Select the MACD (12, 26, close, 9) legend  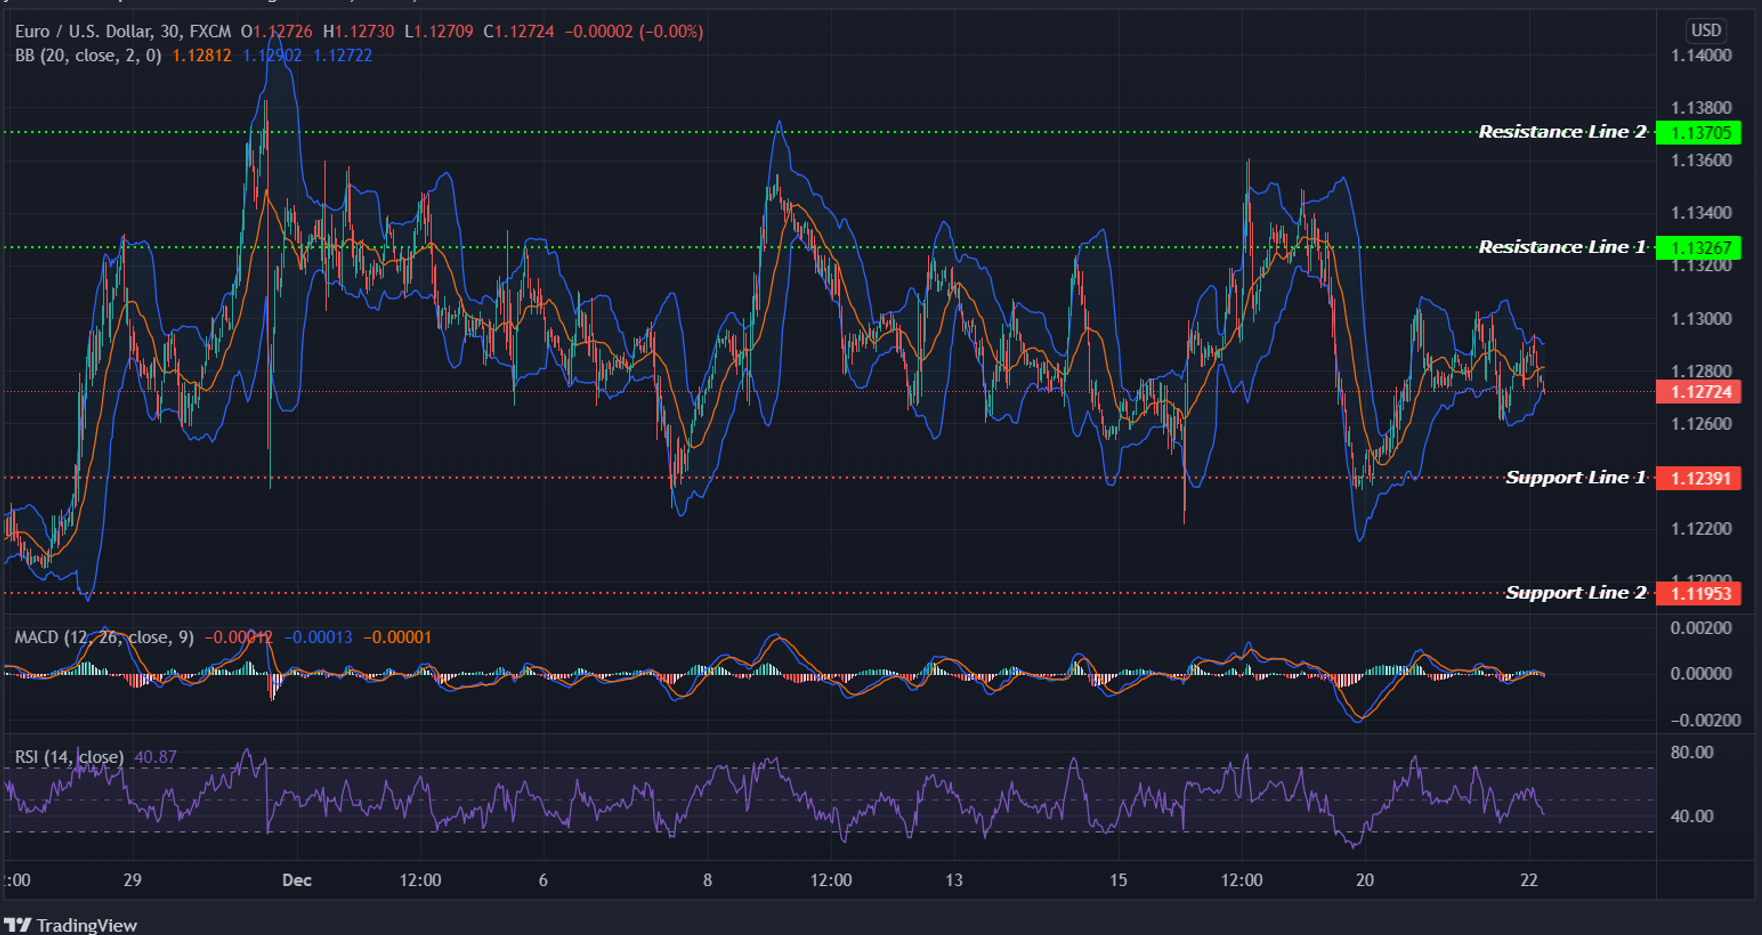click(104, 637)
